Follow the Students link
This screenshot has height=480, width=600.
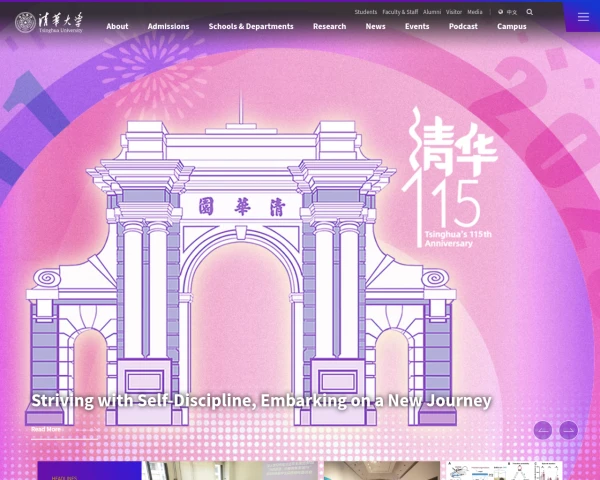click(365, 12)
